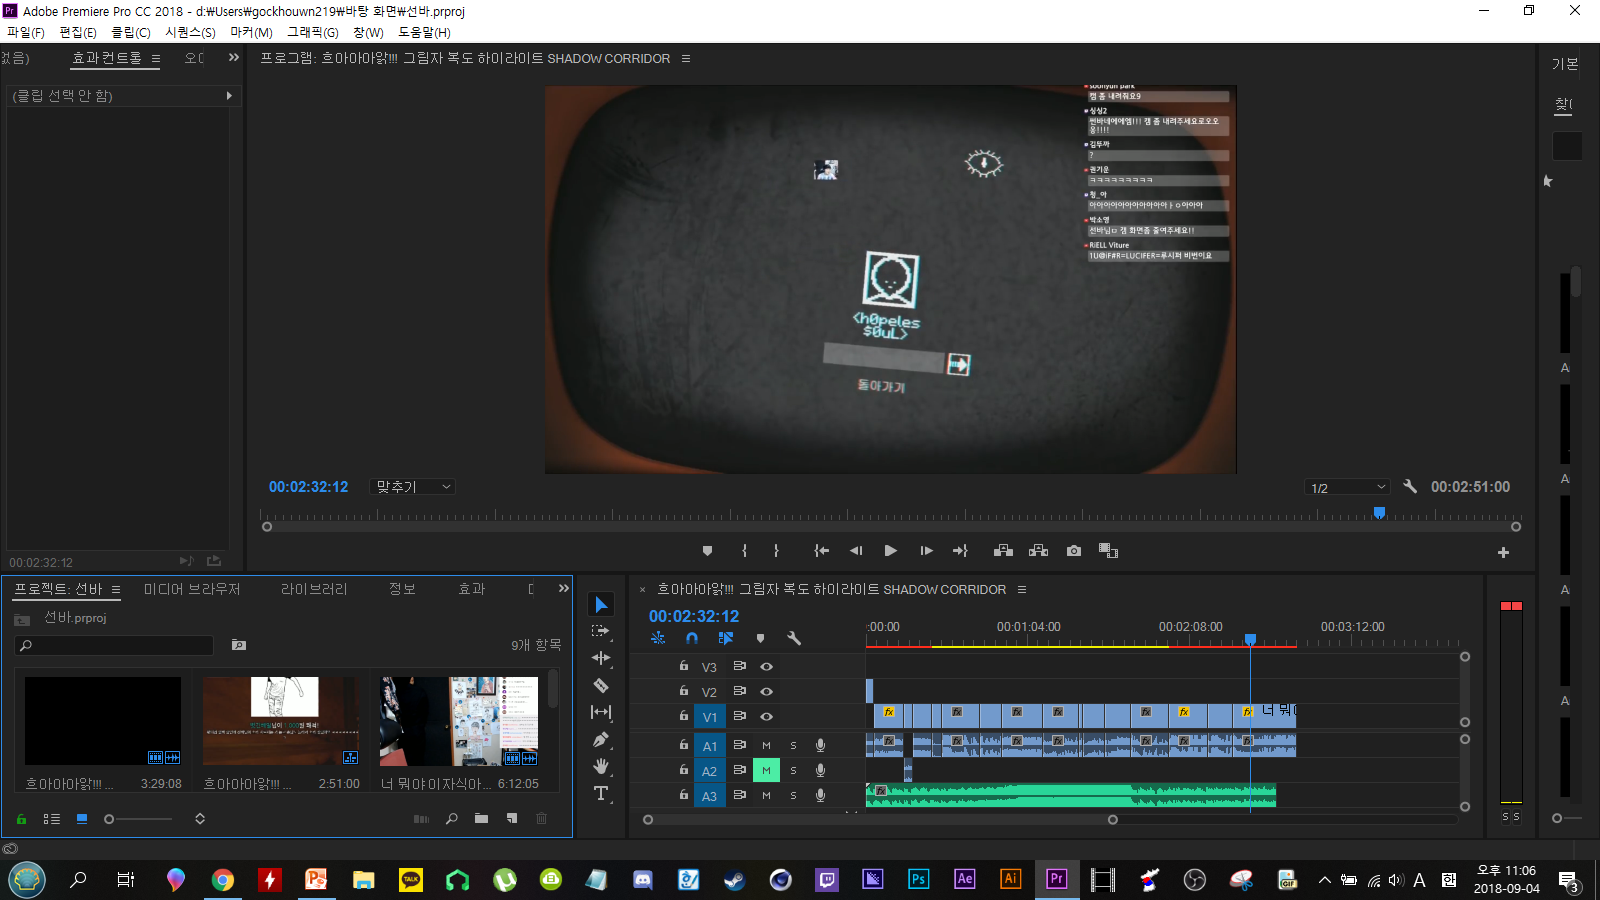The image size is (1600, 900).
Task: Select the Pen tool
Action: (601, 740)
